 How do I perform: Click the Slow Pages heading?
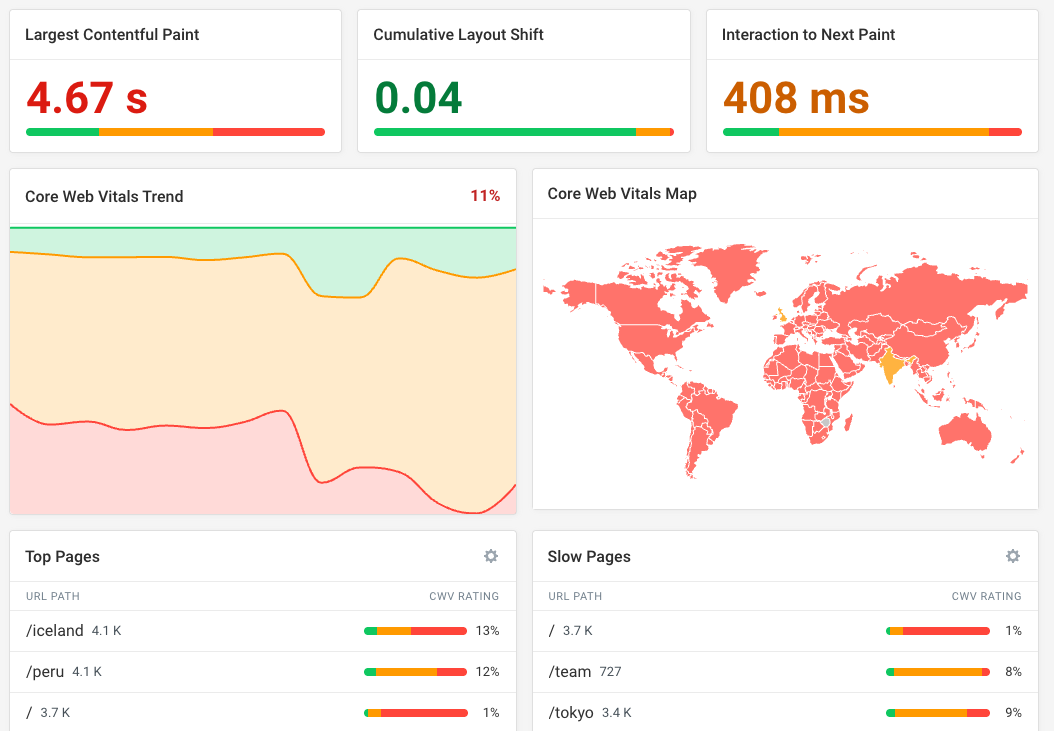point(589,557)
